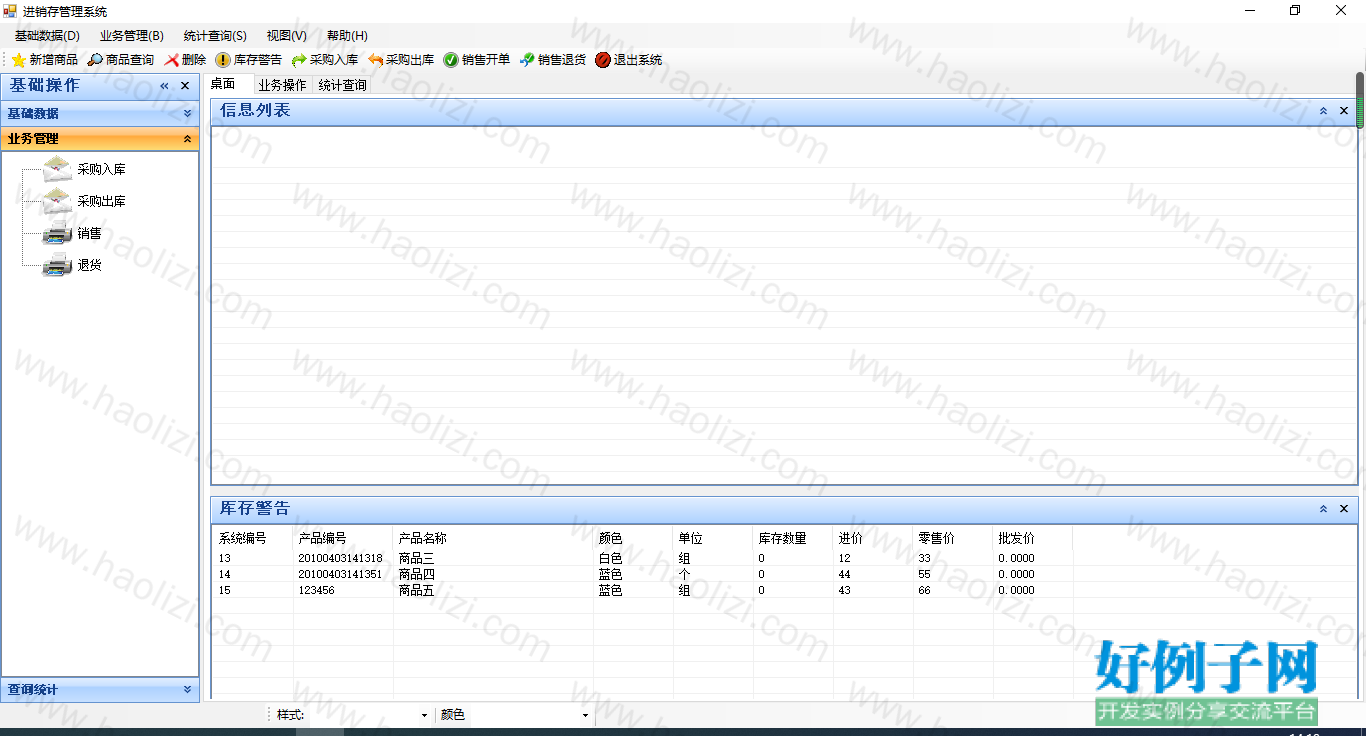
Task: Select the row for 商品三
Action: (643, 558)
